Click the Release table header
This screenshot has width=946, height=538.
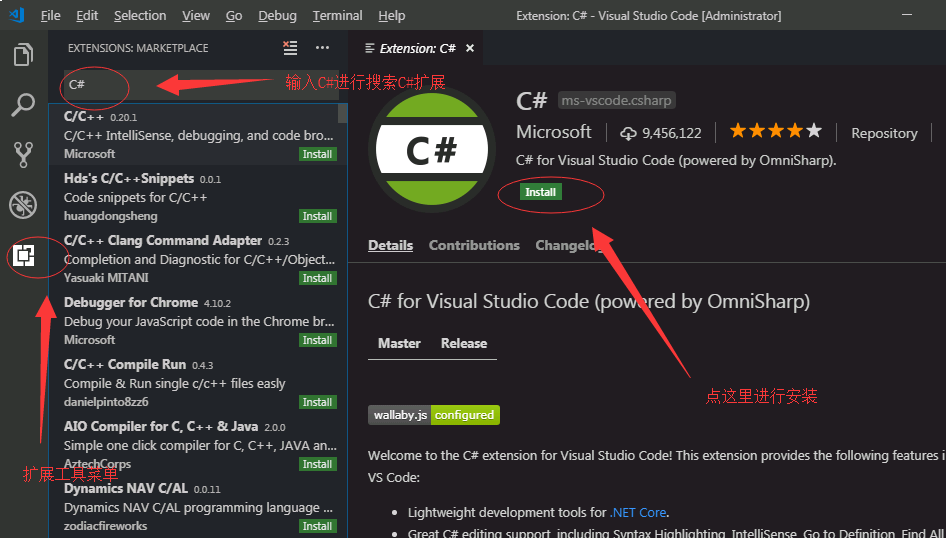coord(464,343)
